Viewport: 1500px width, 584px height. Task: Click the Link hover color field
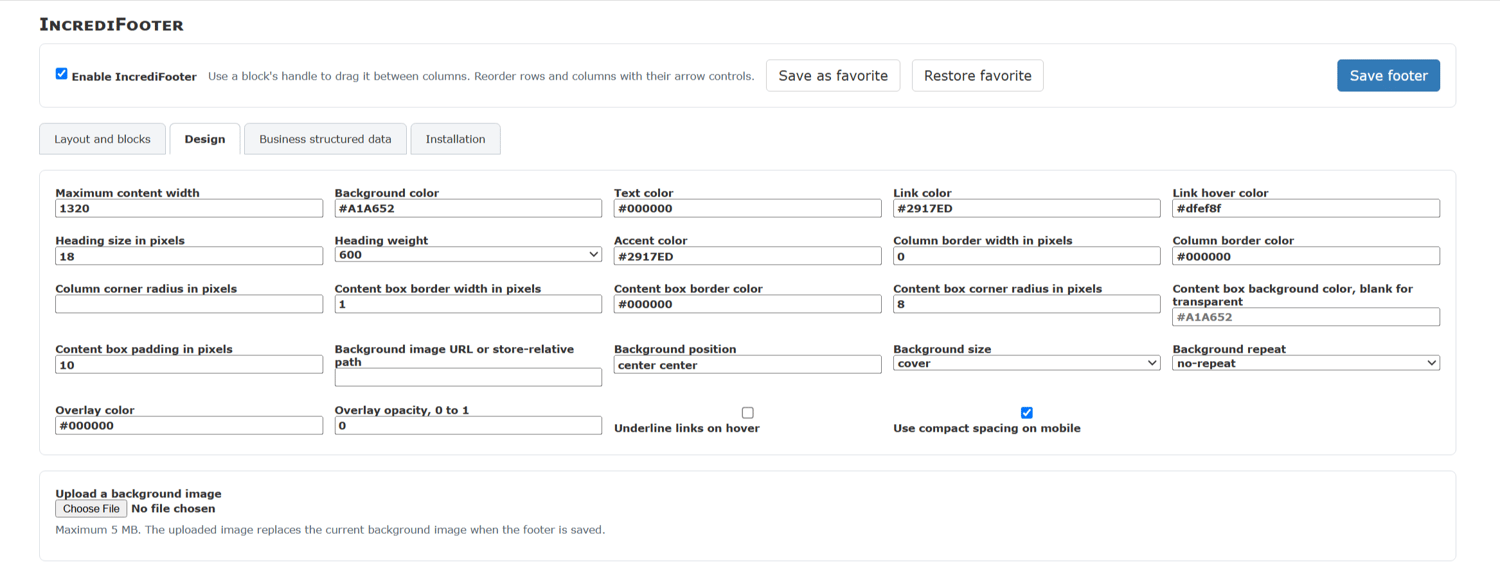(1306, 209)
